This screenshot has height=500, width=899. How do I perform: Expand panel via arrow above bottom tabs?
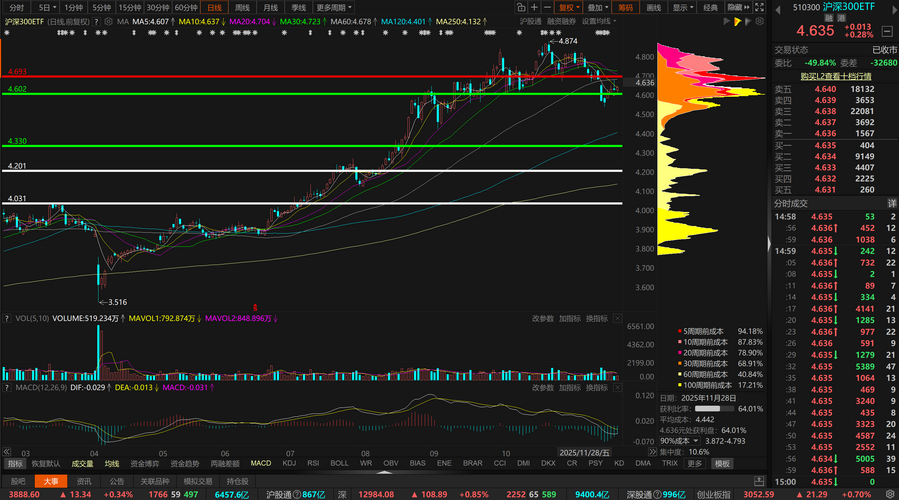coord(384,472)
